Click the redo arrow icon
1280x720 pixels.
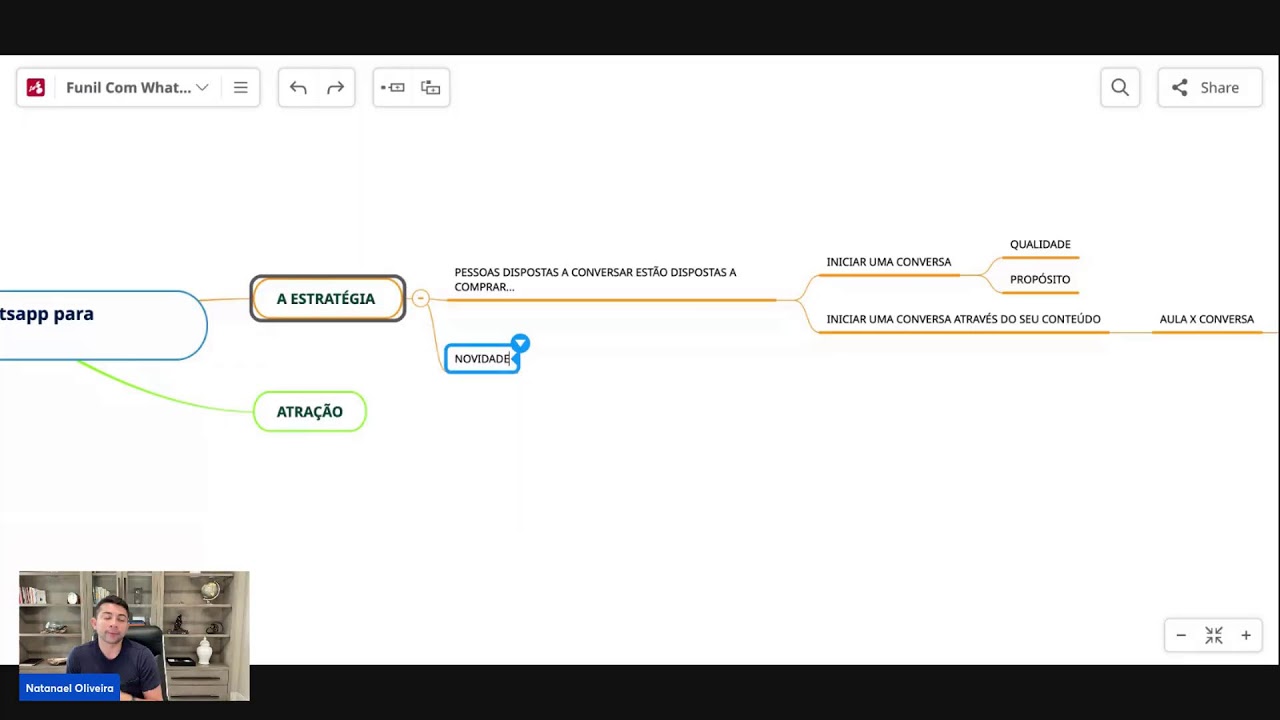[335, 88]
